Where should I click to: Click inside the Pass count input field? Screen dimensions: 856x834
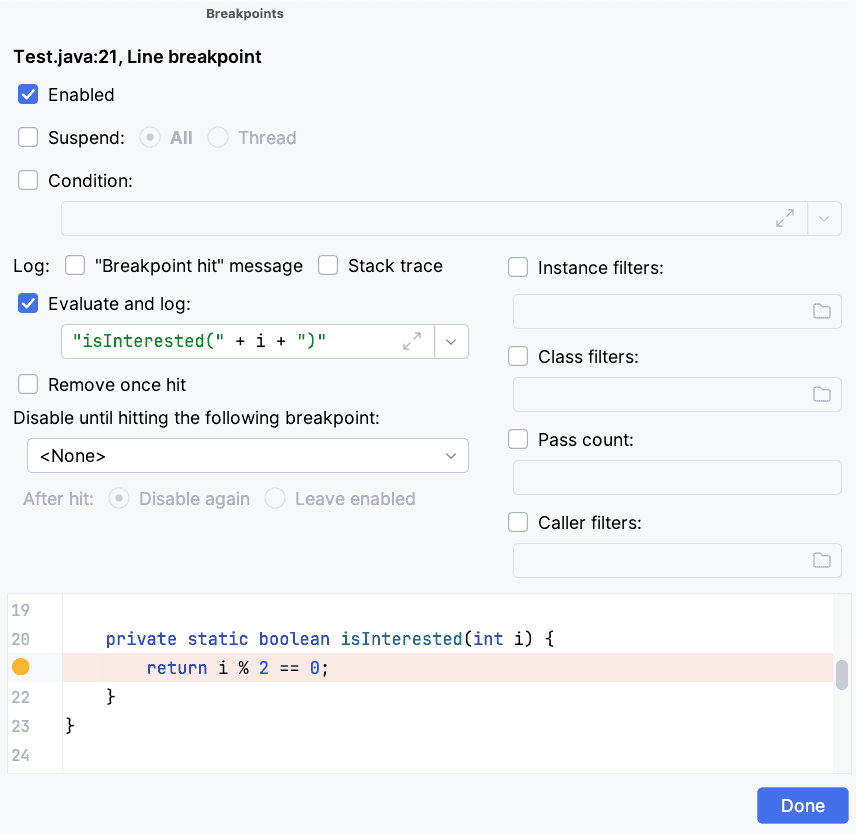(x=676, y=478)
